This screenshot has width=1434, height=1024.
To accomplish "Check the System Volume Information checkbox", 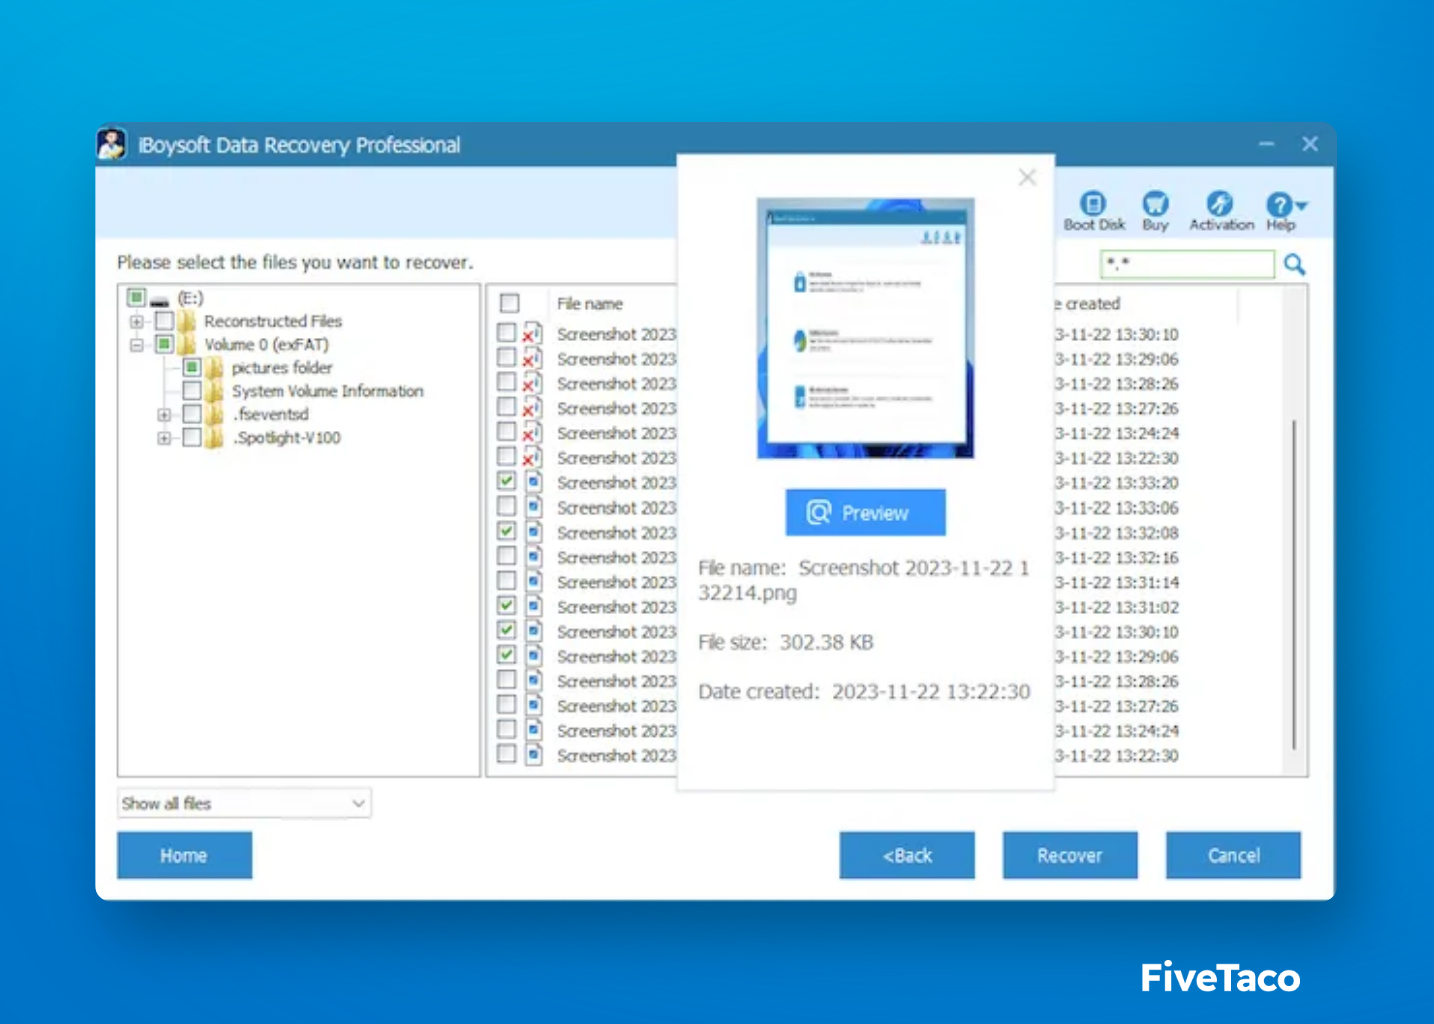I will point(191,391).
